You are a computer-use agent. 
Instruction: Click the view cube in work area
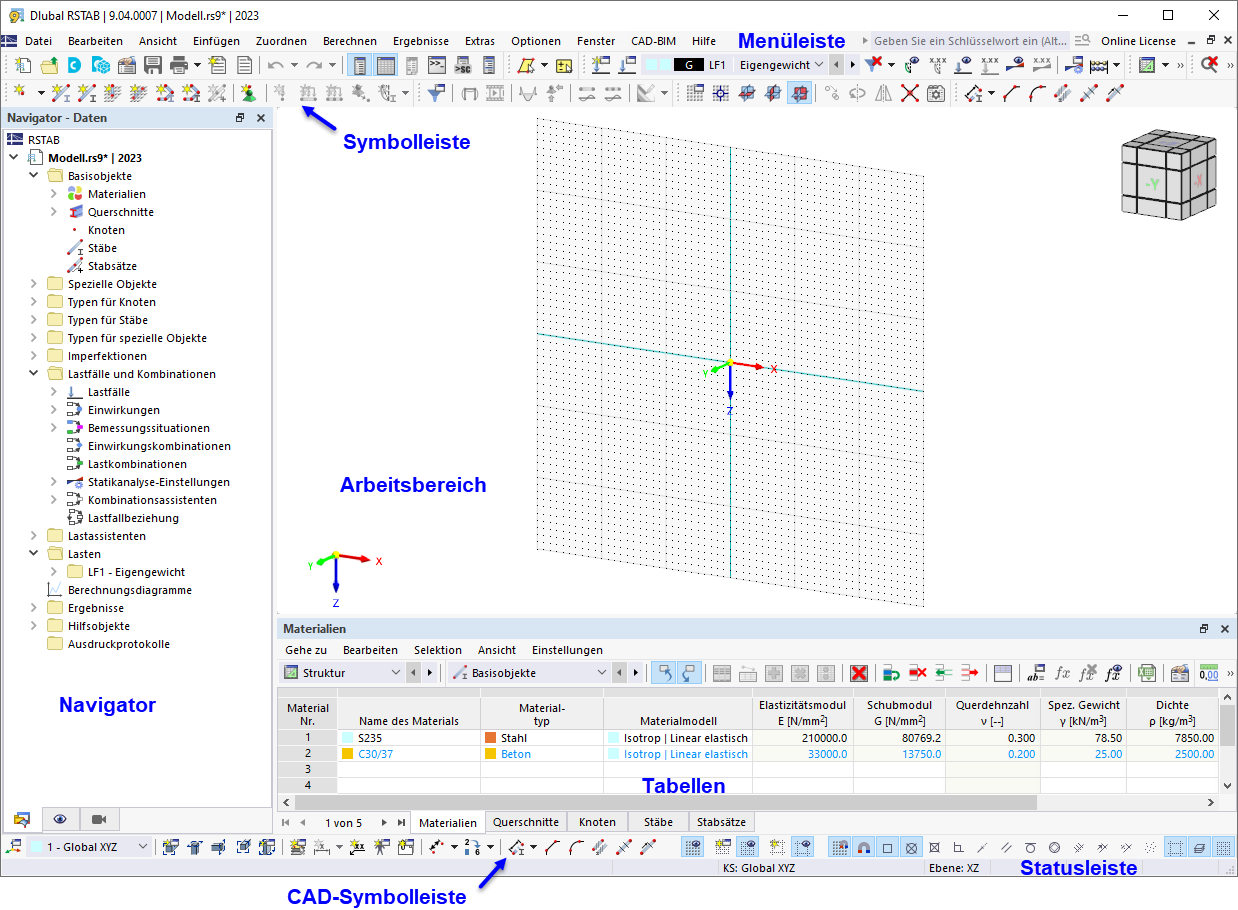1170,176
